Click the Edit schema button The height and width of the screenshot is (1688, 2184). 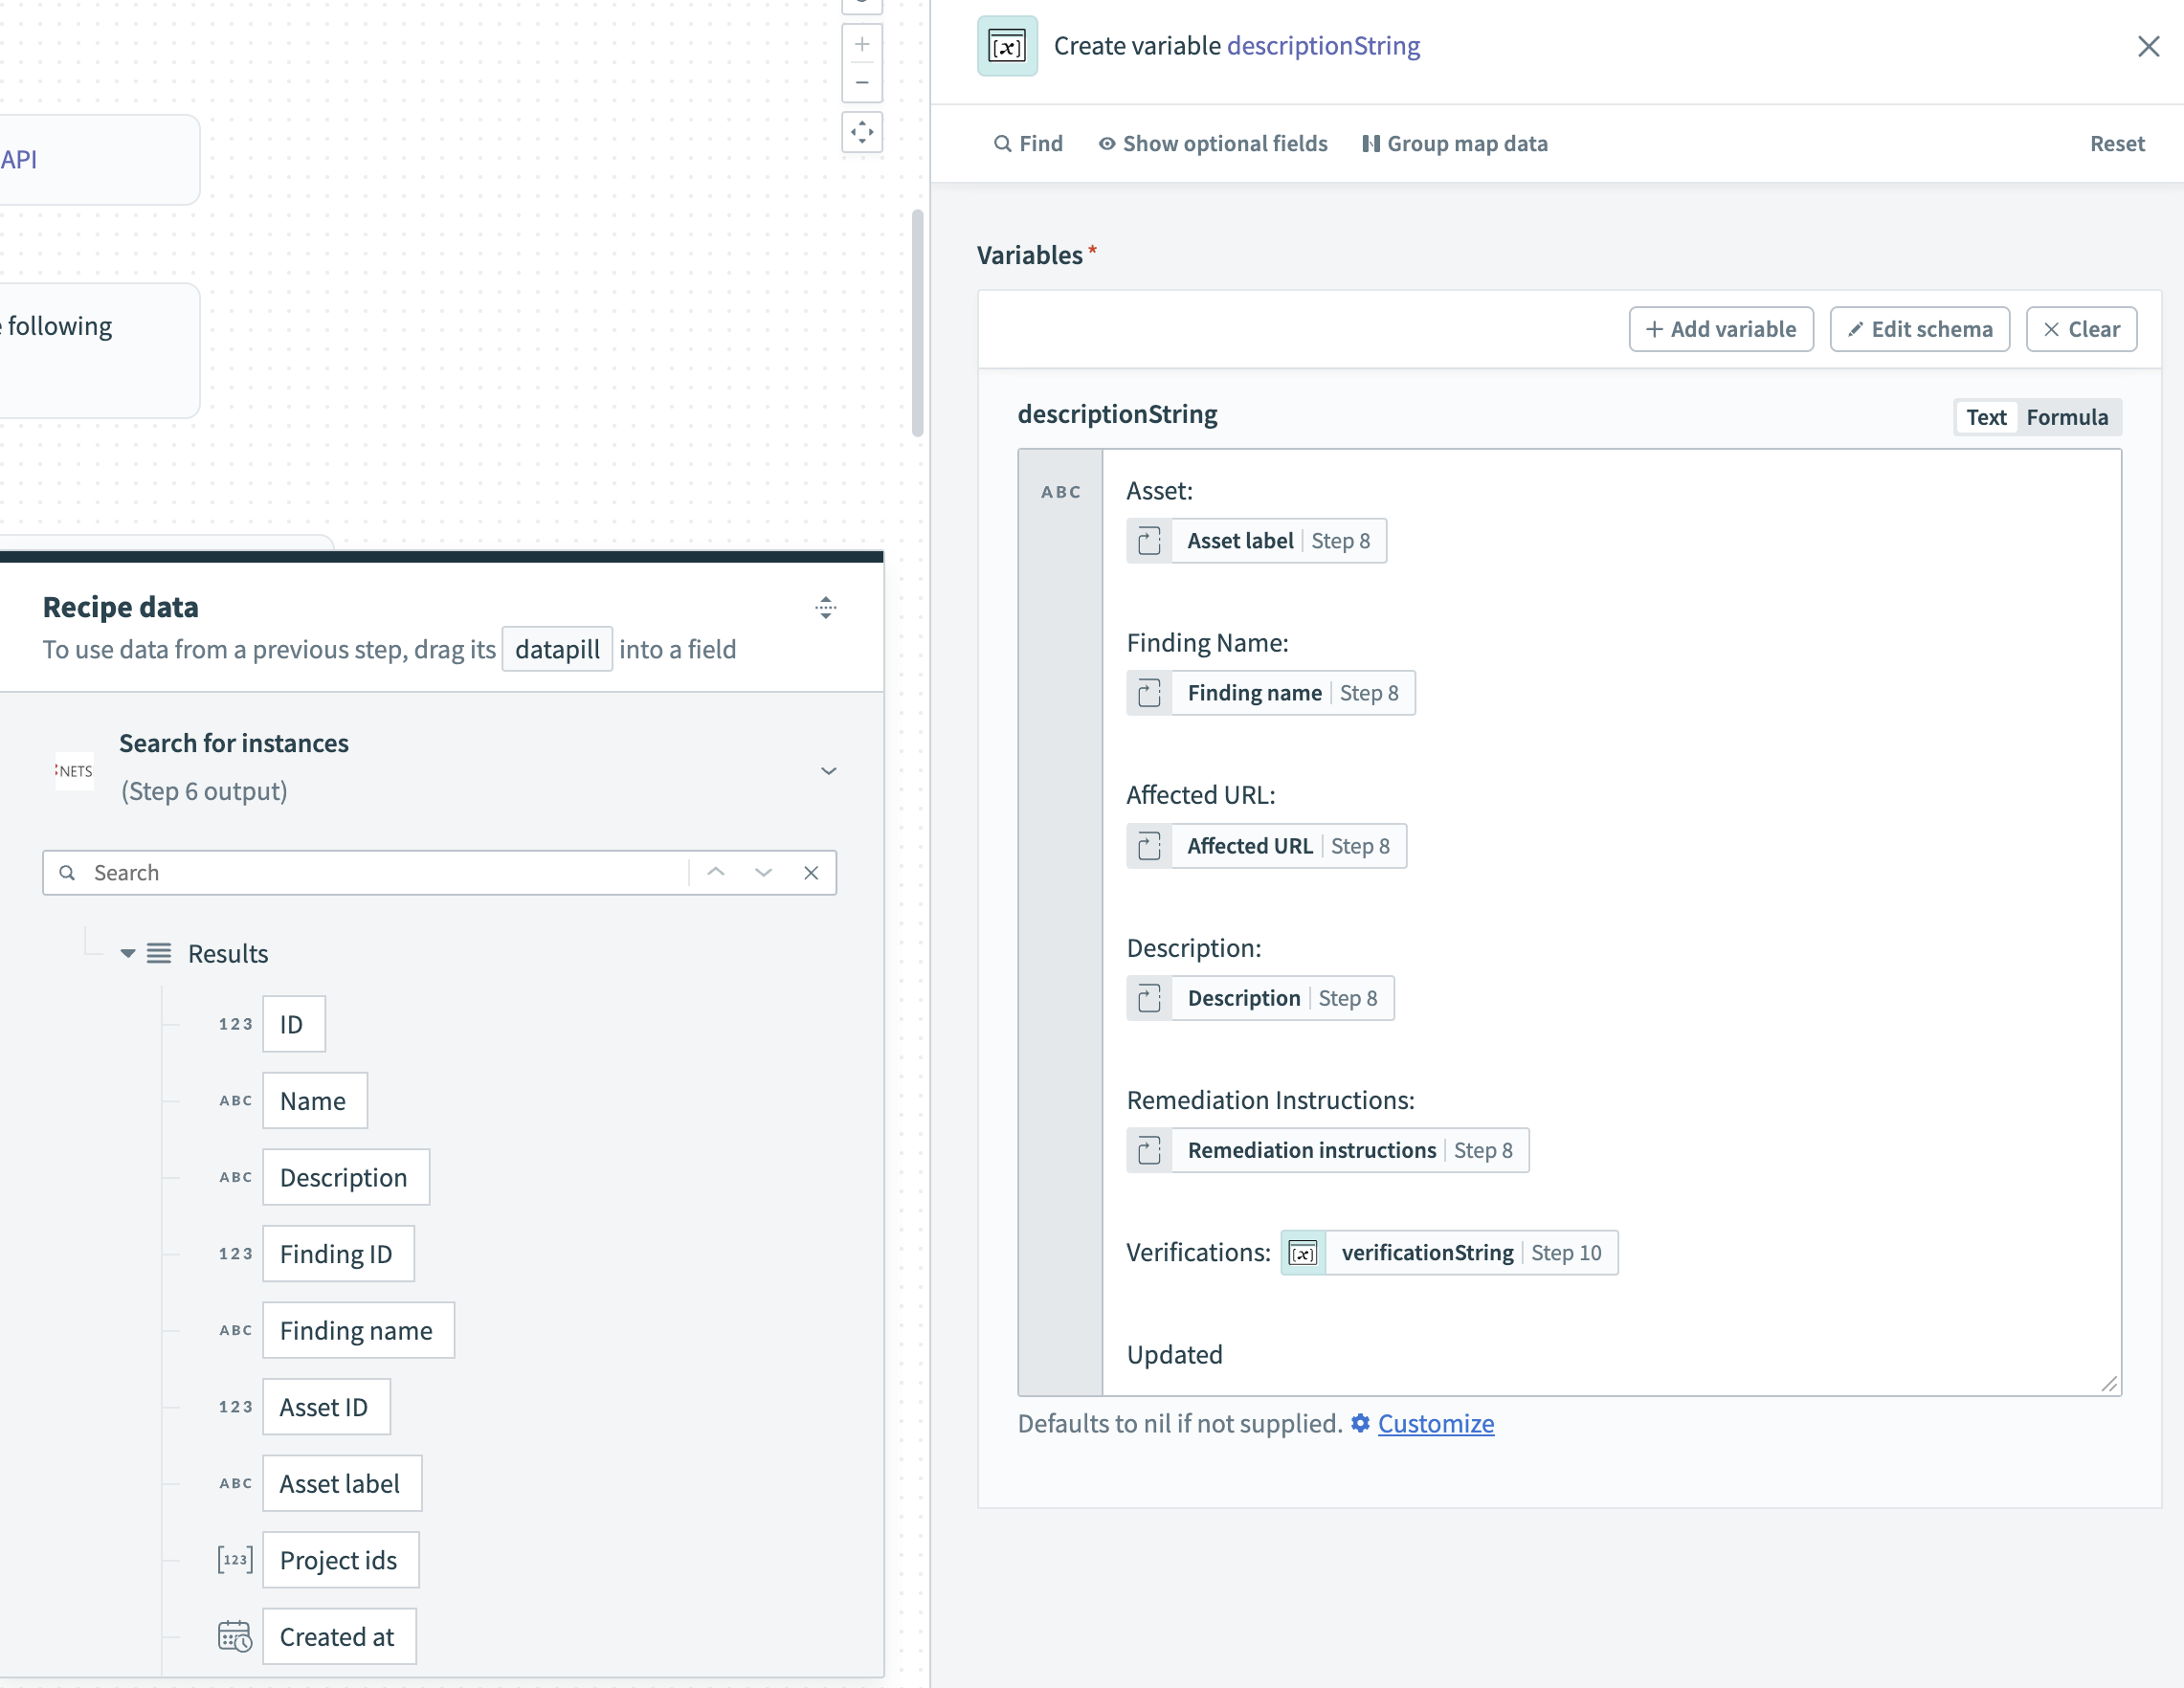1919,329
